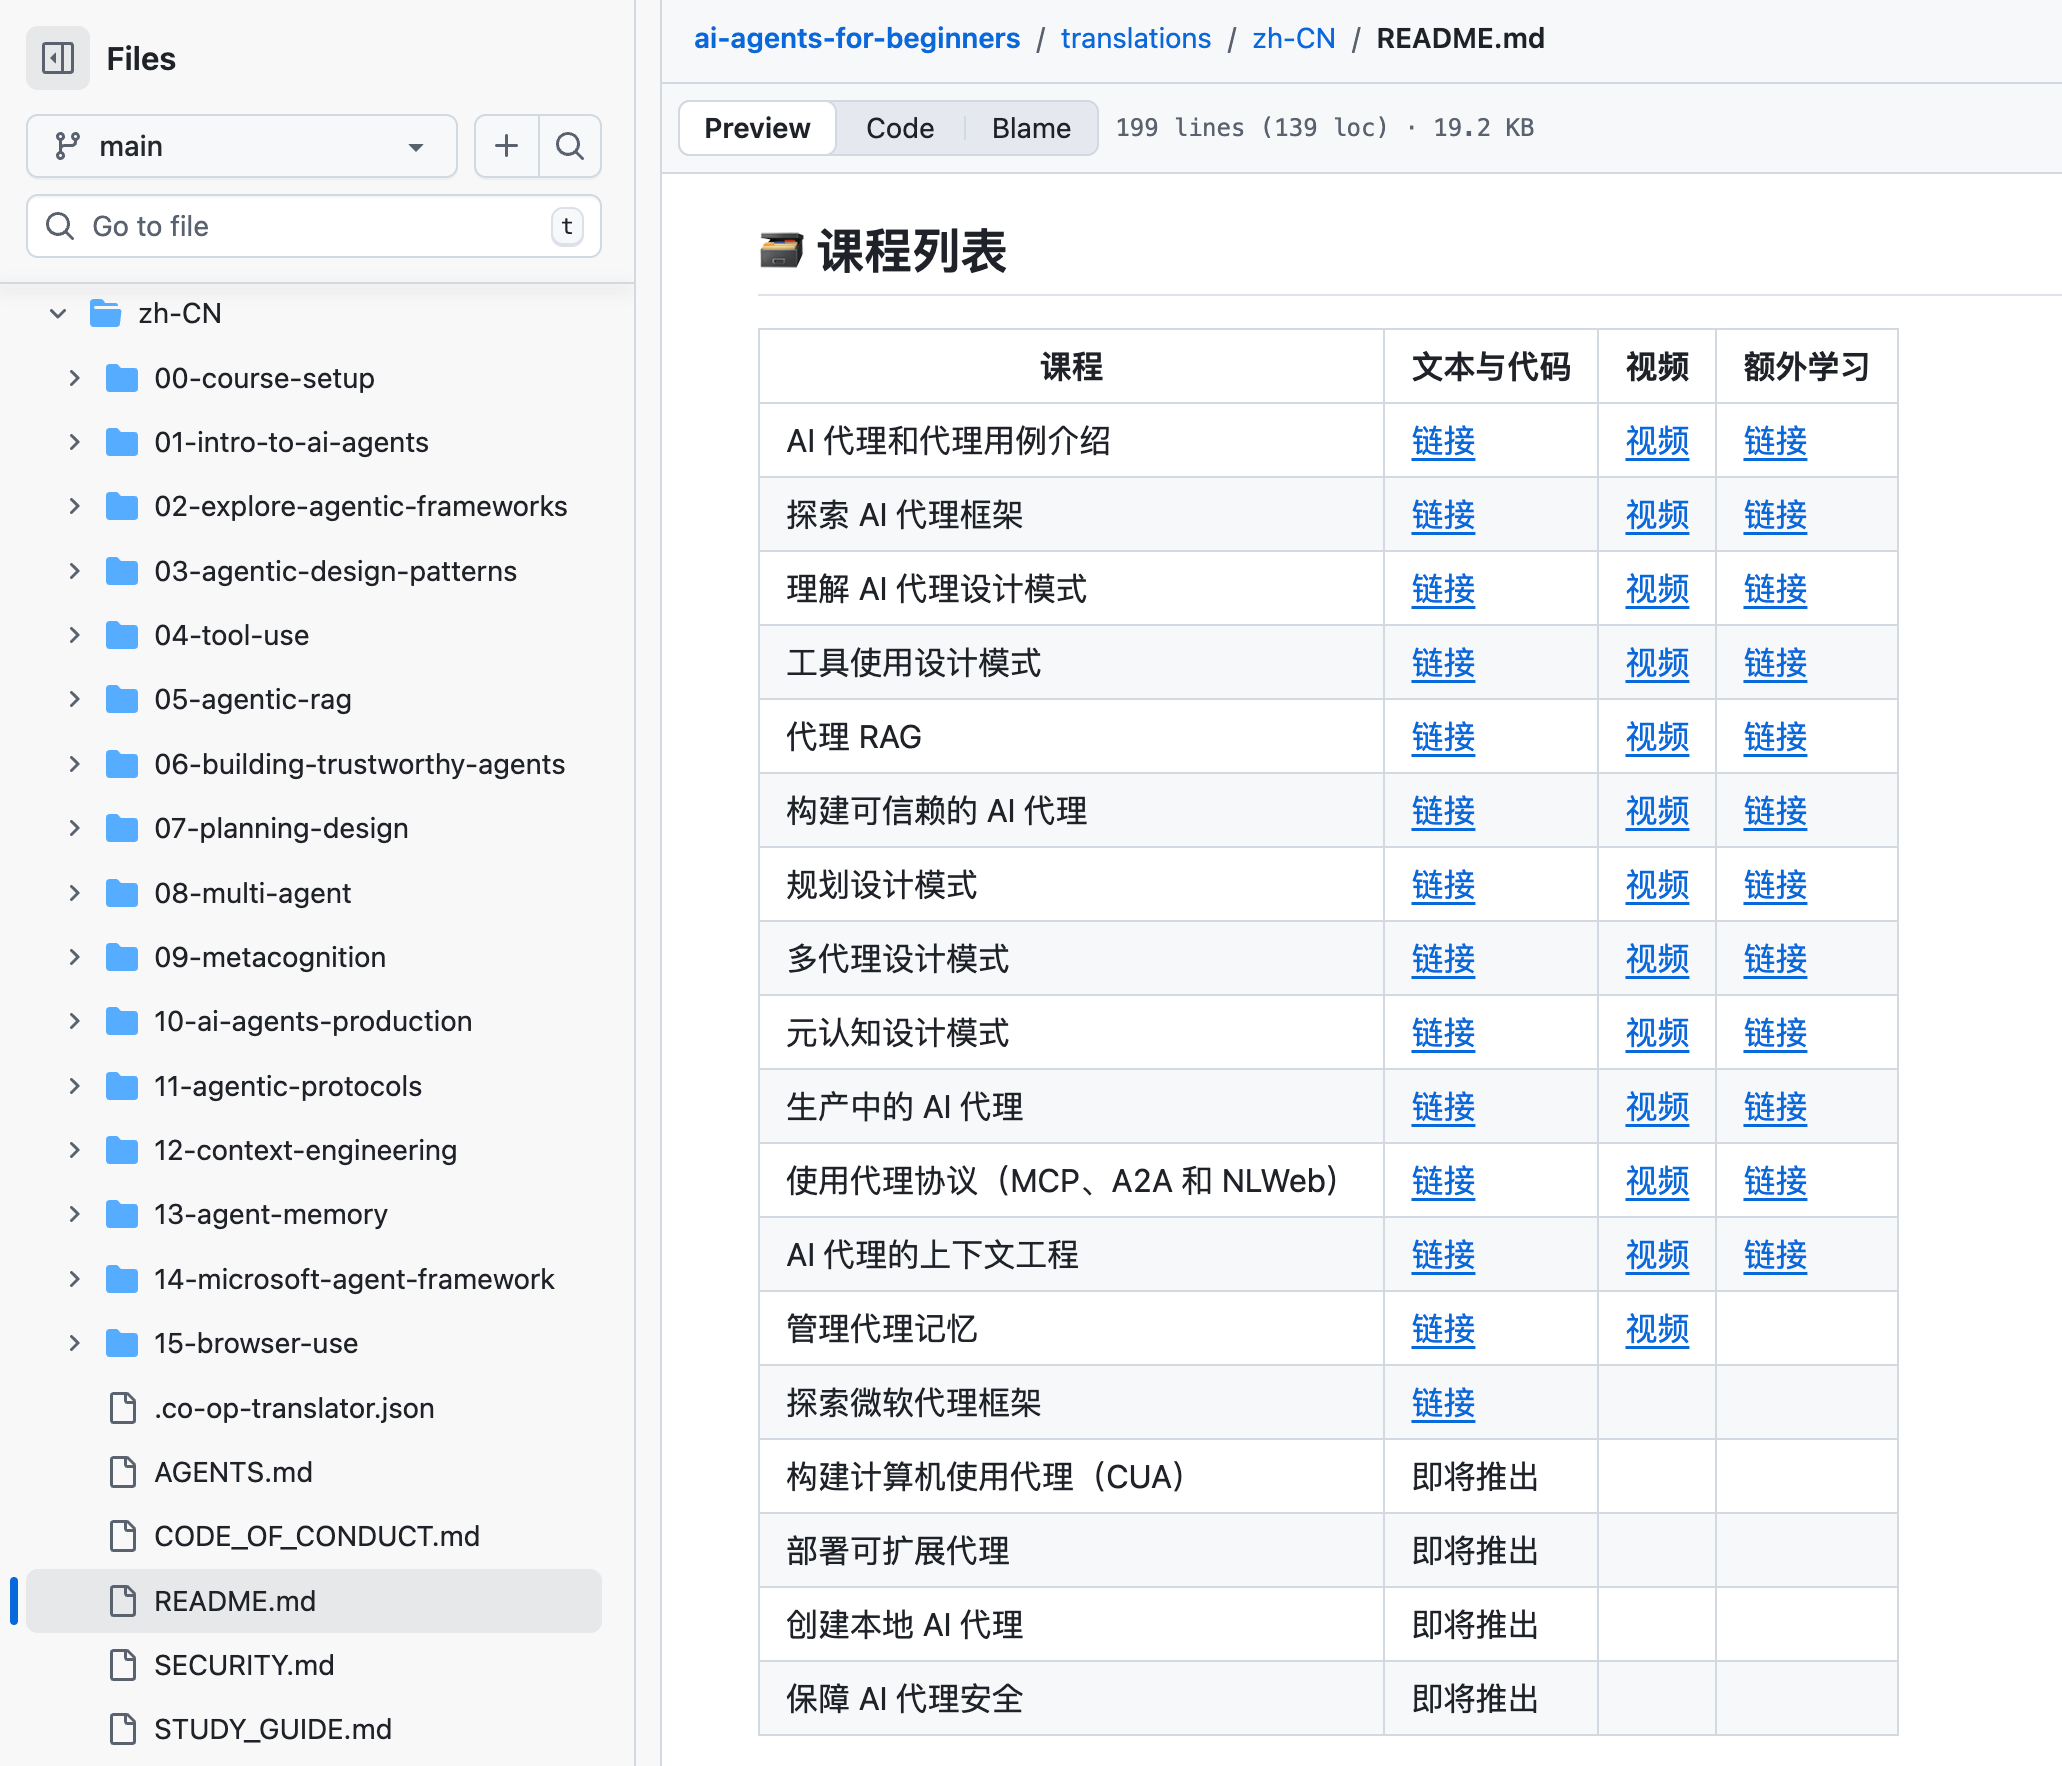Screen dimensions: 2062x1766
Task: Click the add file plus icon
Action: (507, 146)
